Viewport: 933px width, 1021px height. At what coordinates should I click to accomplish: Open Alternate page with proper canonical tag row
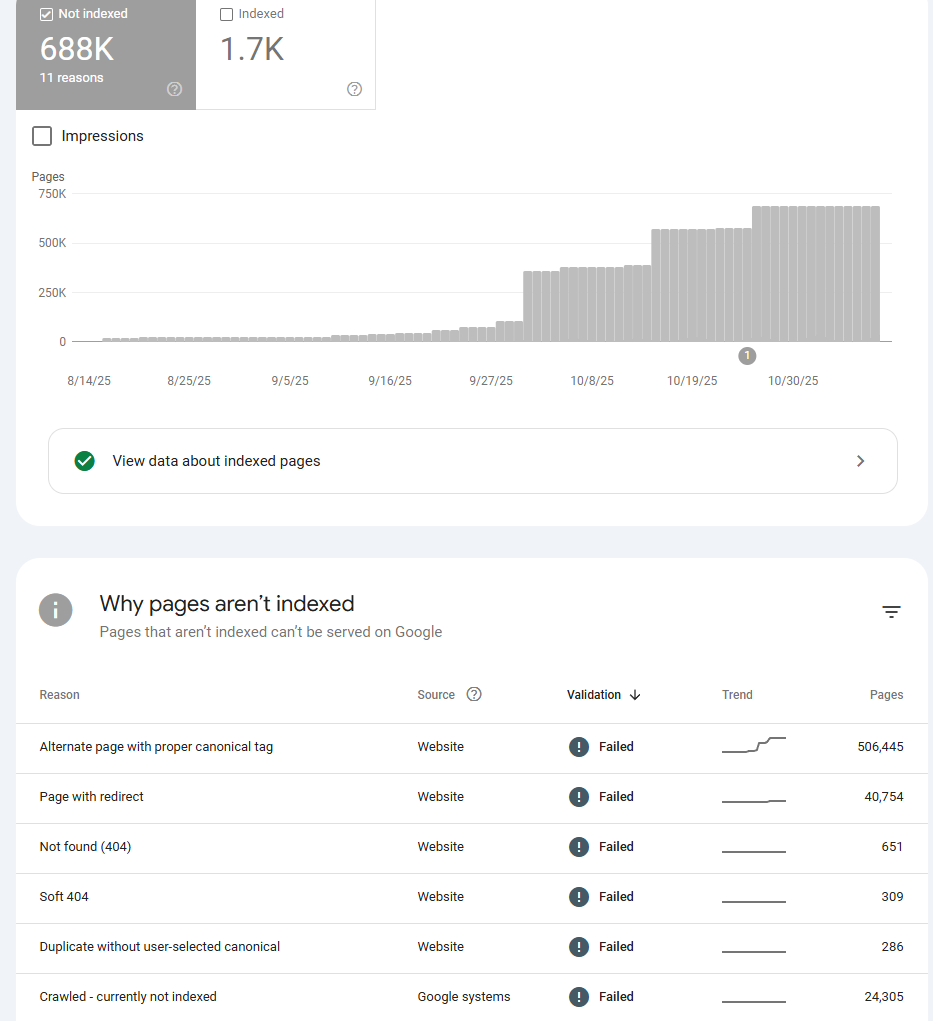[156, 747]
